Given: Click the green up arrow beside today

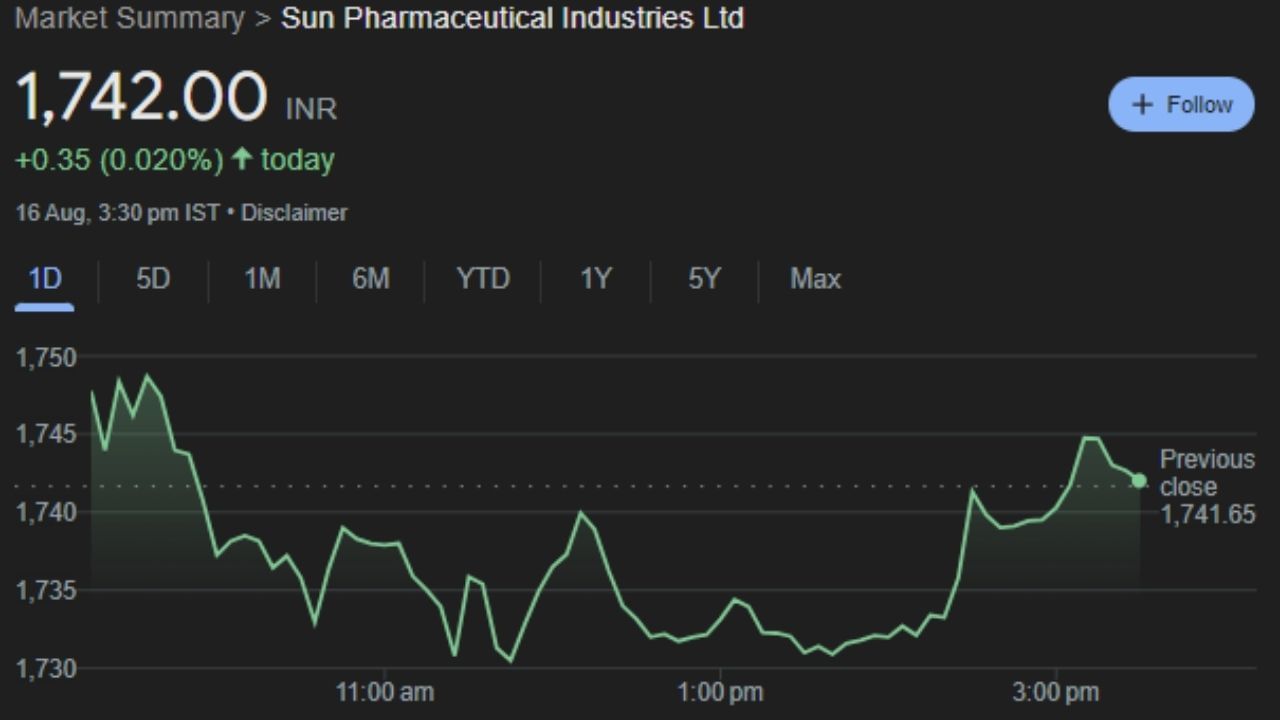Looking at the screenshot, I should click(241, 159).
